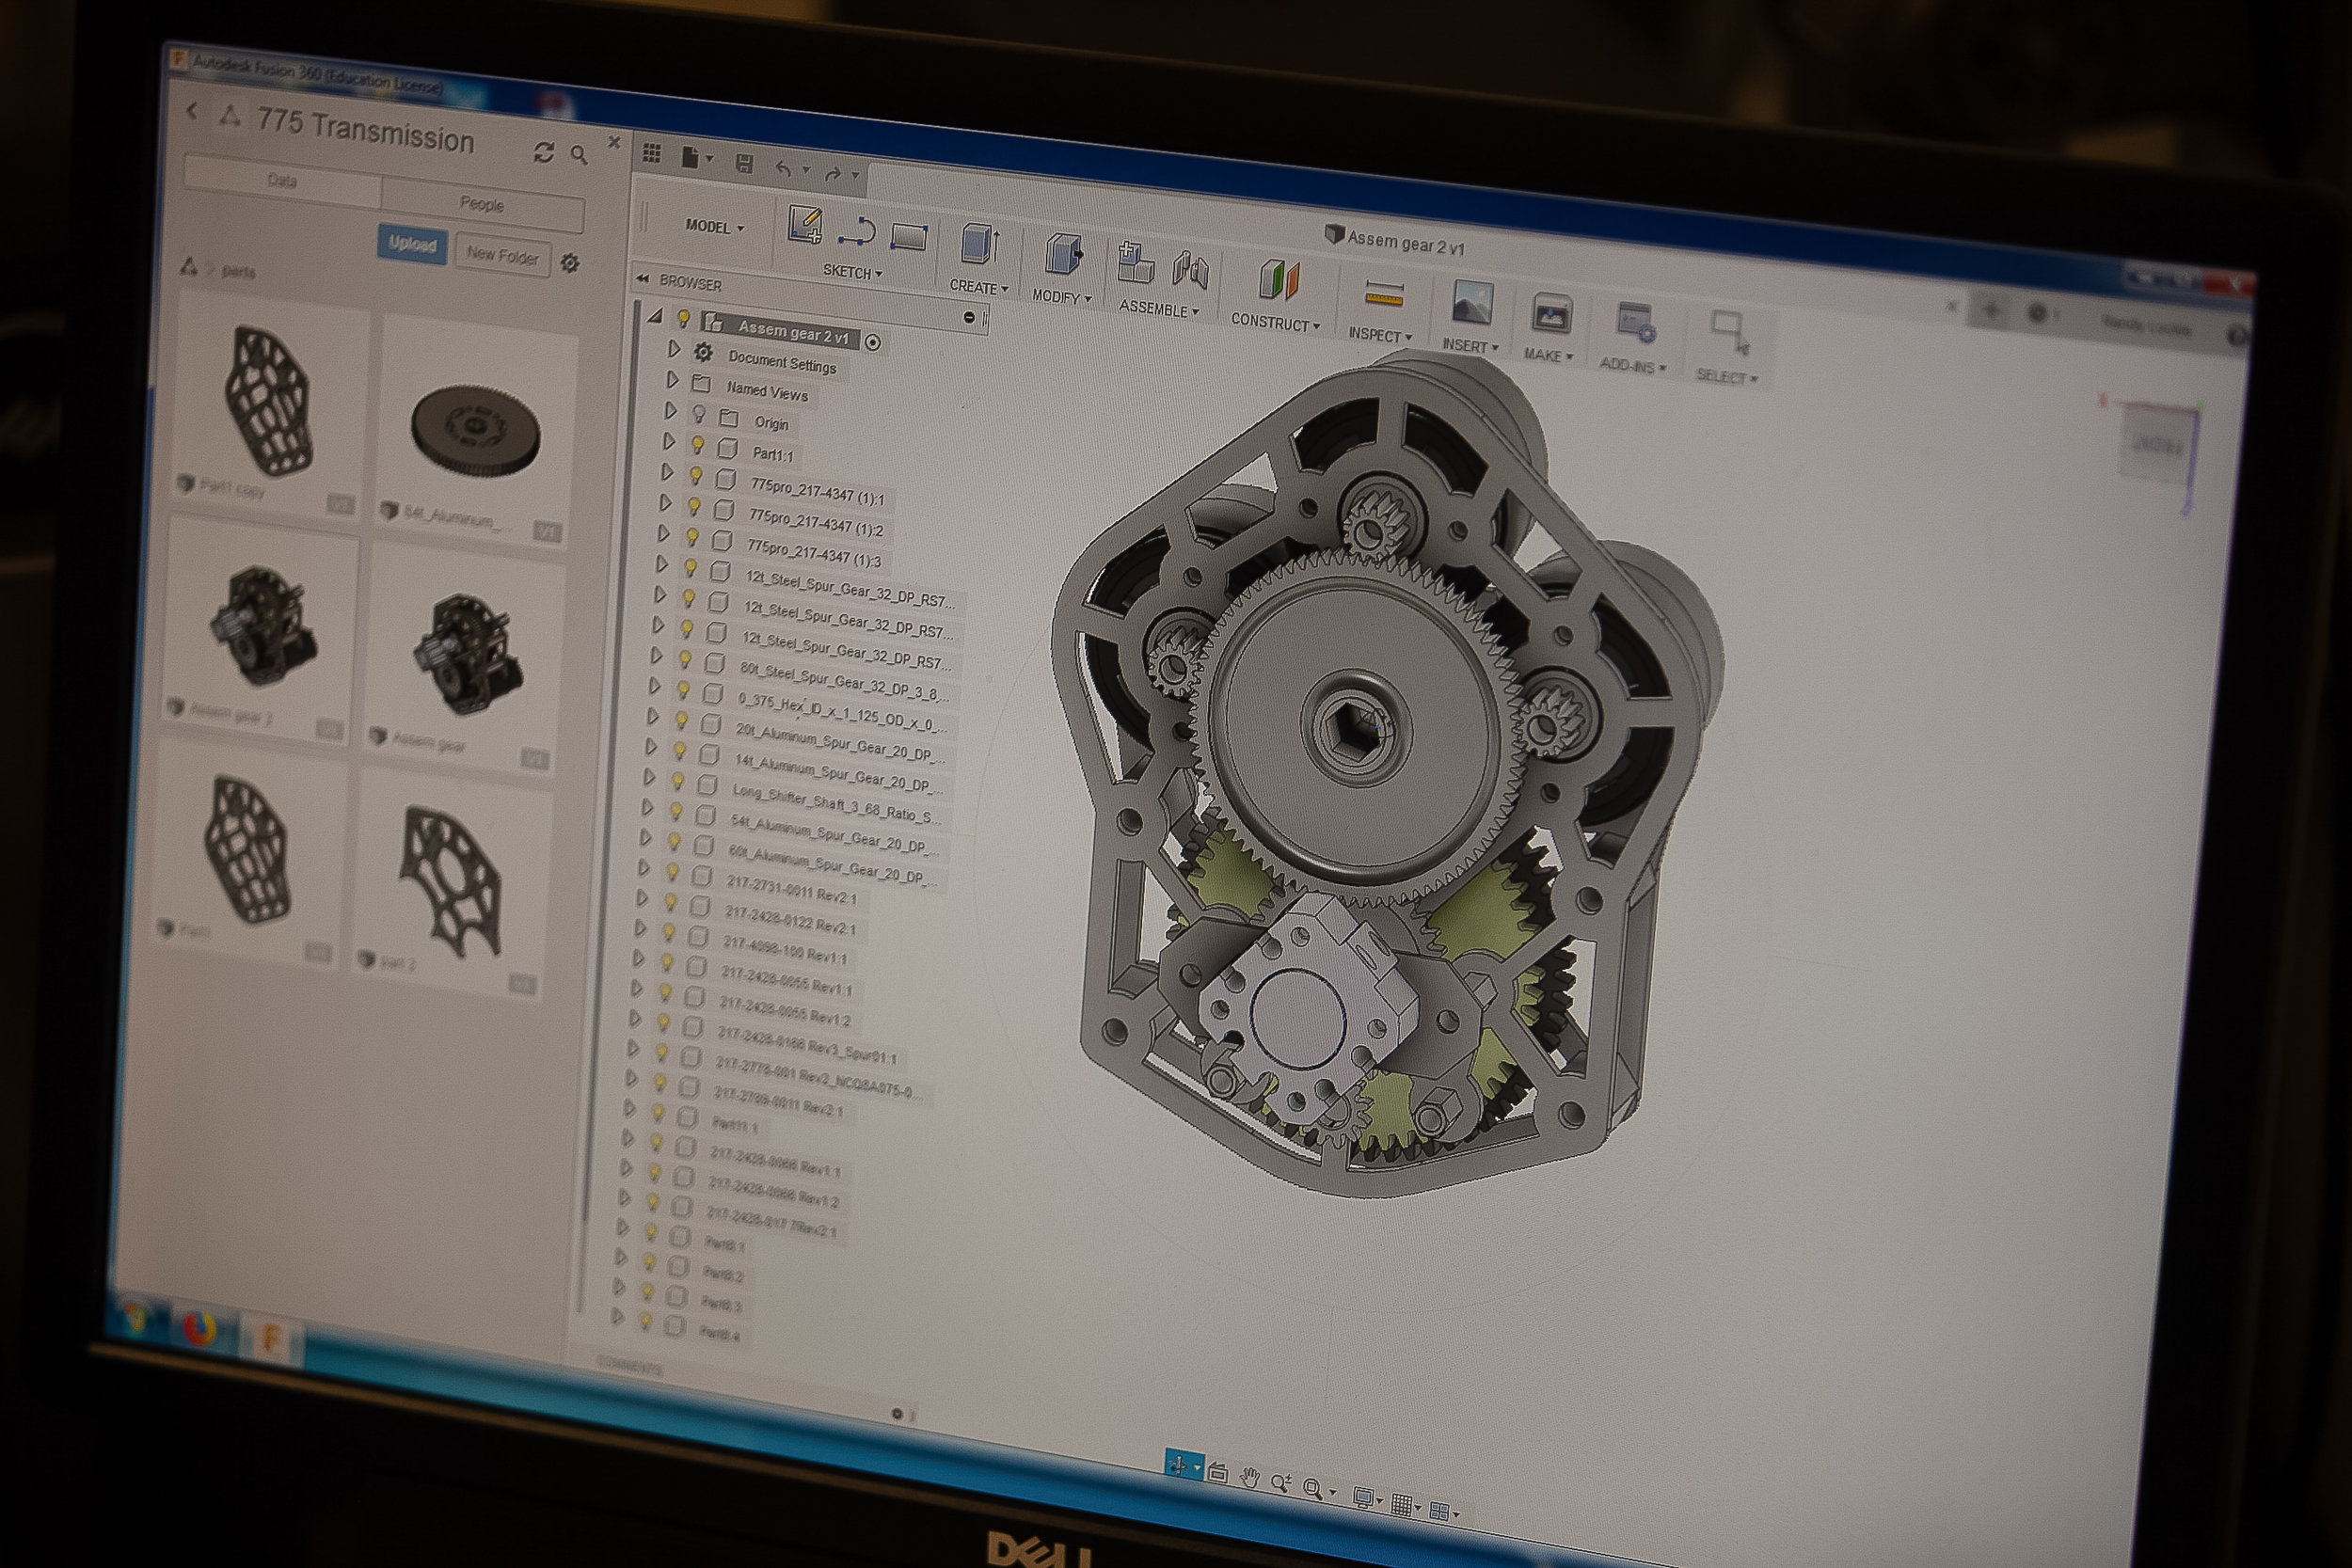Hide the 775pro_217-4347 (1):3 component bulb

pos(692,537)
